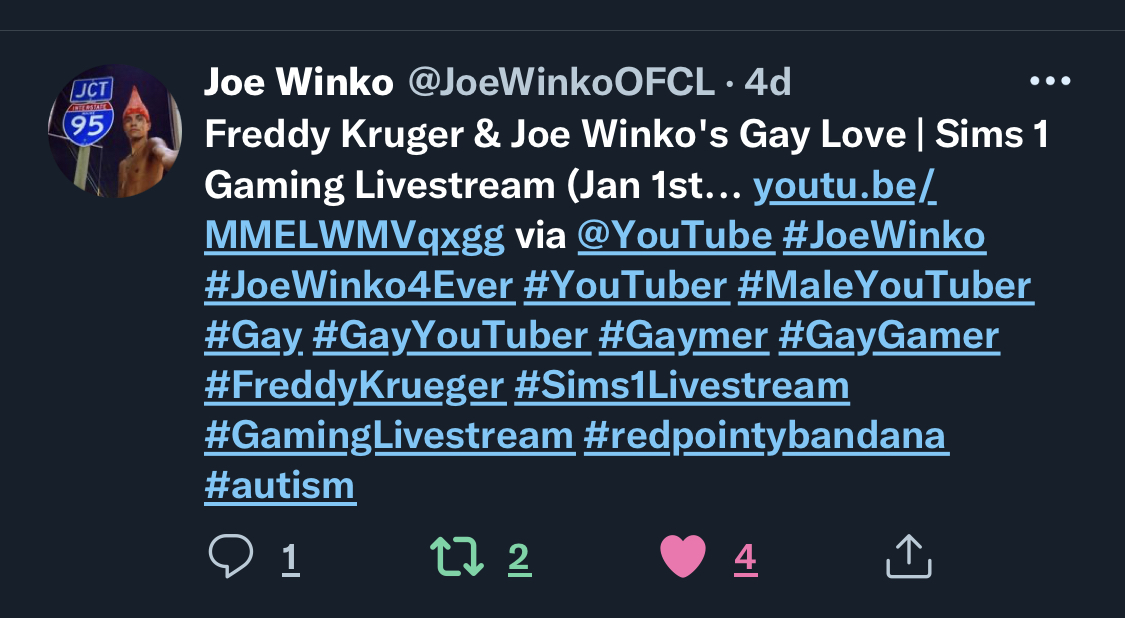Viewport: 1125px width, 618px height.
Task: Open Joe Winko's profile avatar picture
Action: coord(115,131)
